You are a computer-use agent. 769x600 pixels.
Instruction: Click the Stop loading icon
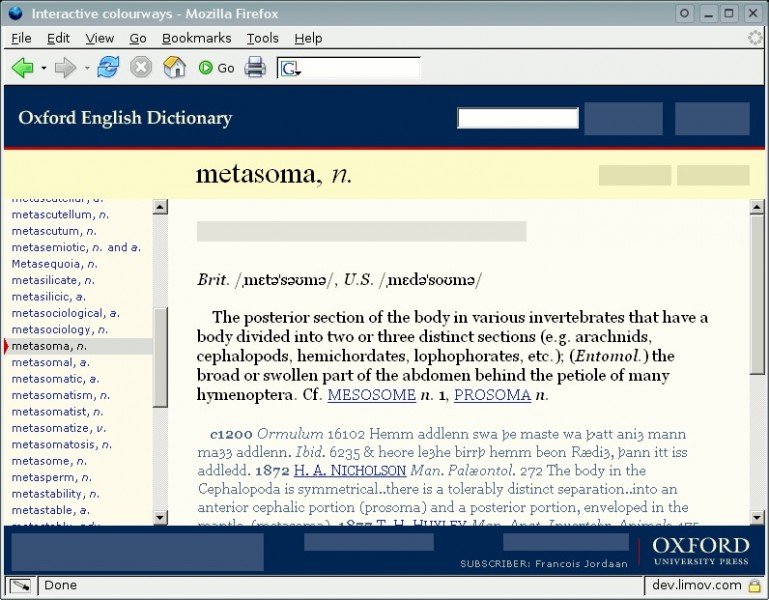pos(141,68)
